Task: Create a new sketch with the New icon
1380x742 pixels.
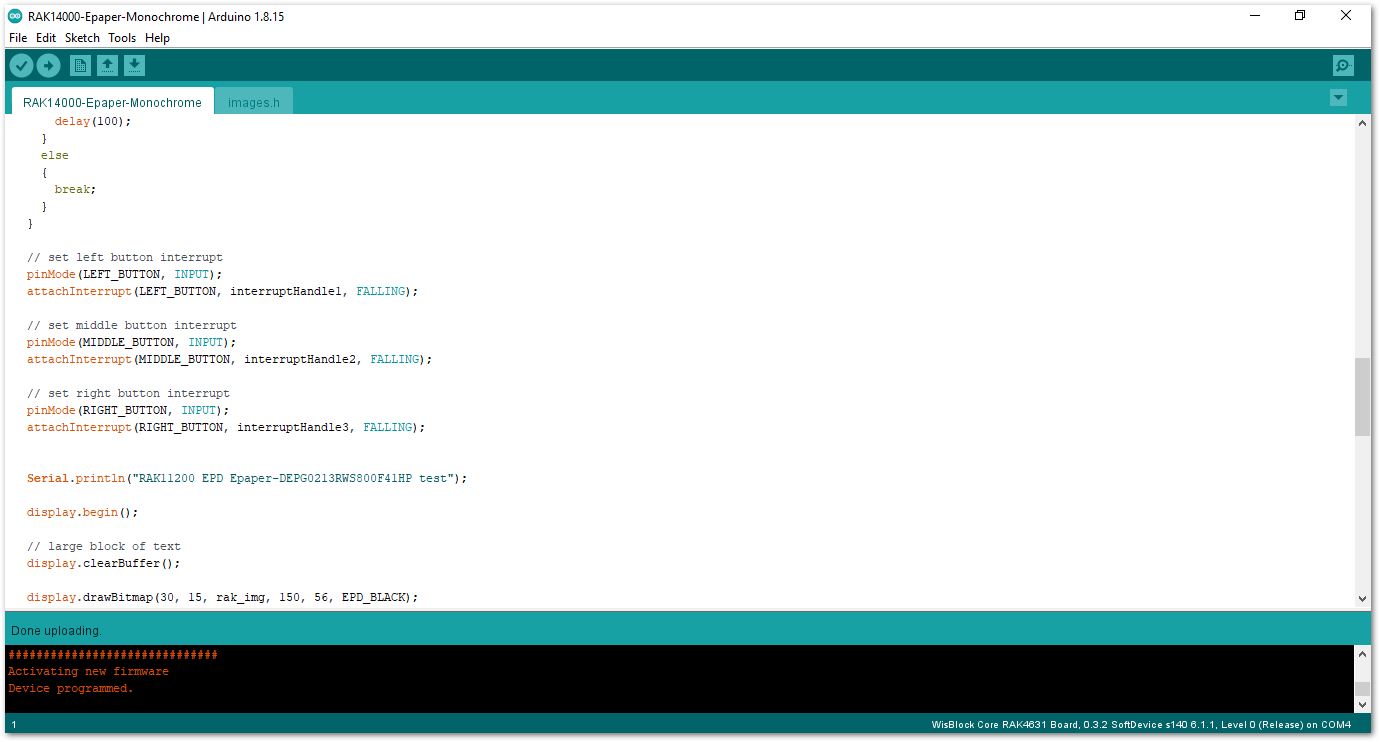Action: click(x=80, y=66)
